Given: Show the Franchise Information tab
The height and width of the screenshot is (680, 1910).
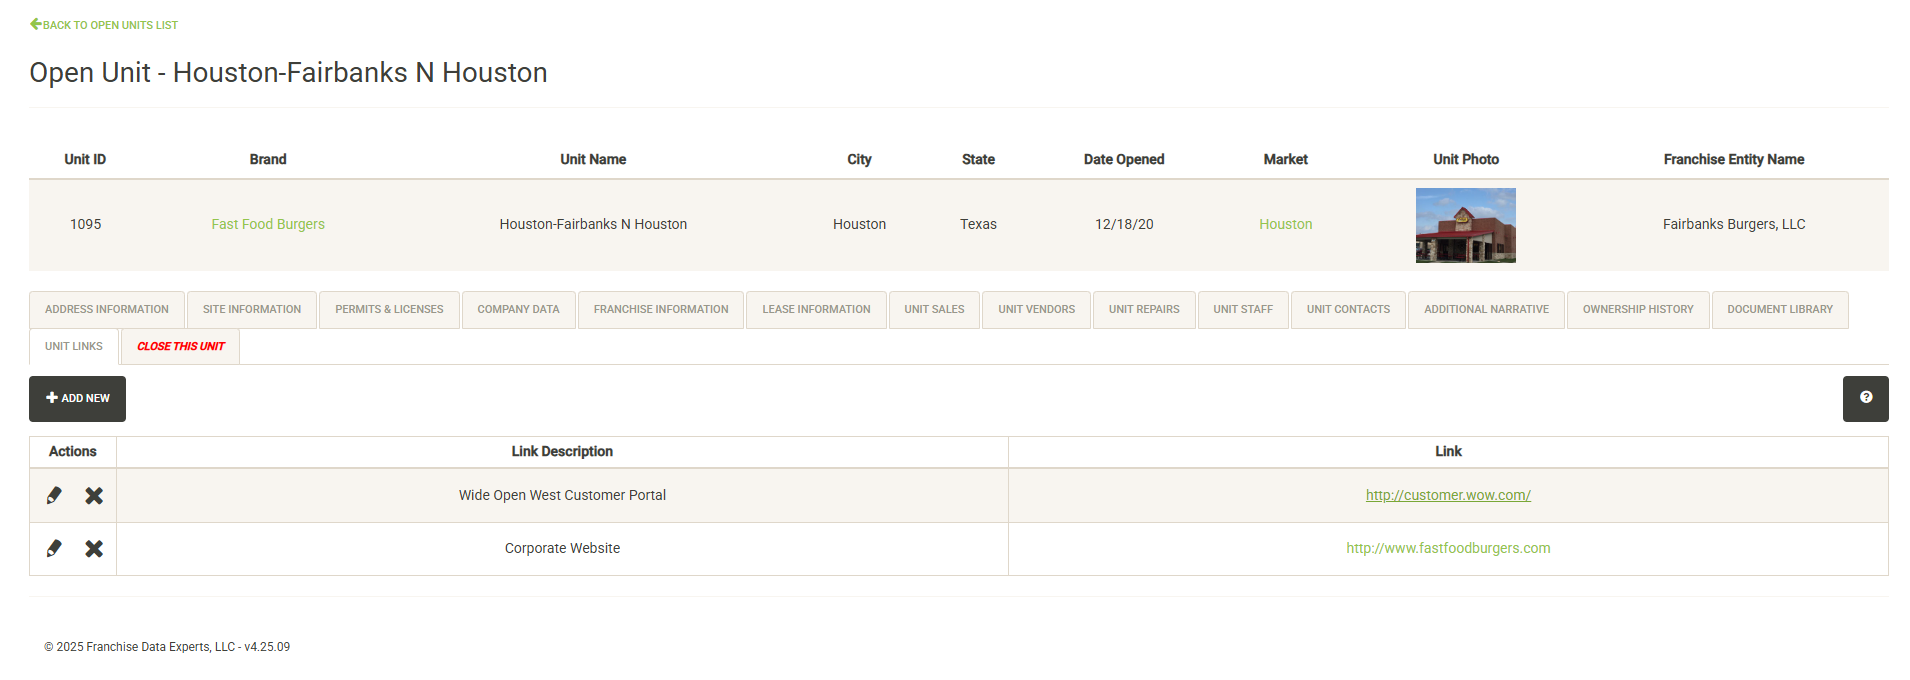Looking at the screenshot, I should (661, 310).
